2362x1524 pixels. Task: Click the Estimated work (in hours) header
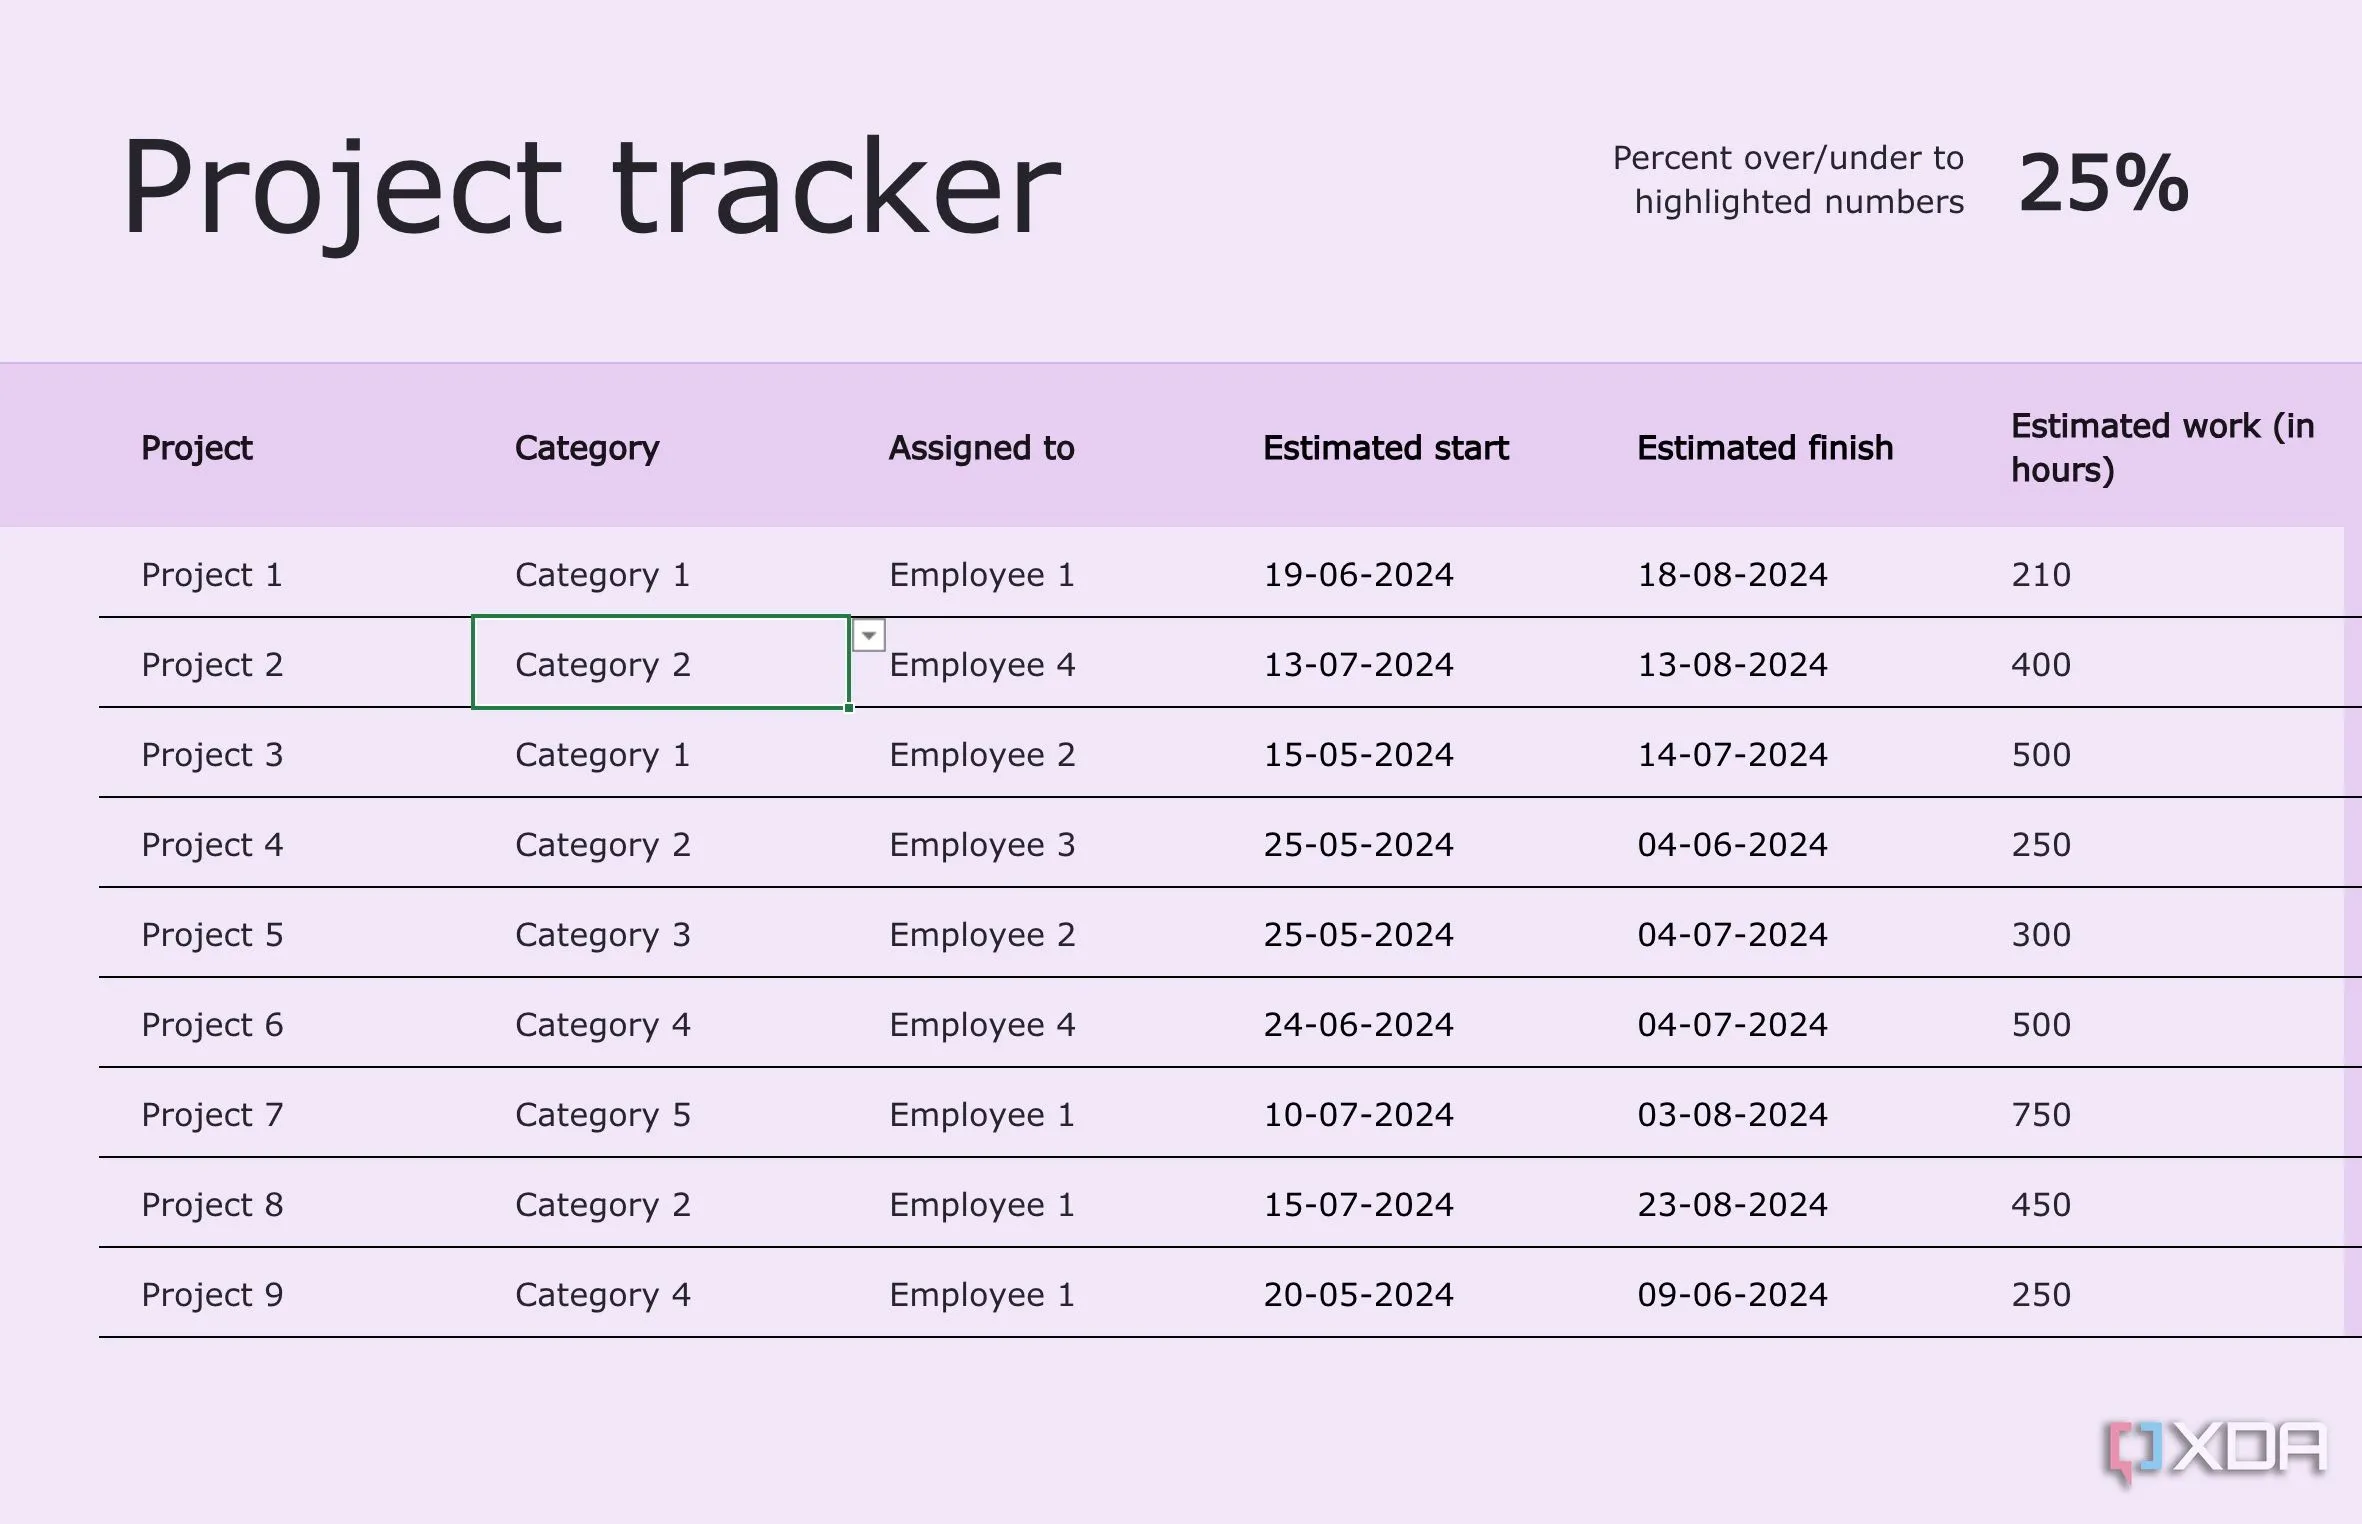click(x=2163, y=447)
